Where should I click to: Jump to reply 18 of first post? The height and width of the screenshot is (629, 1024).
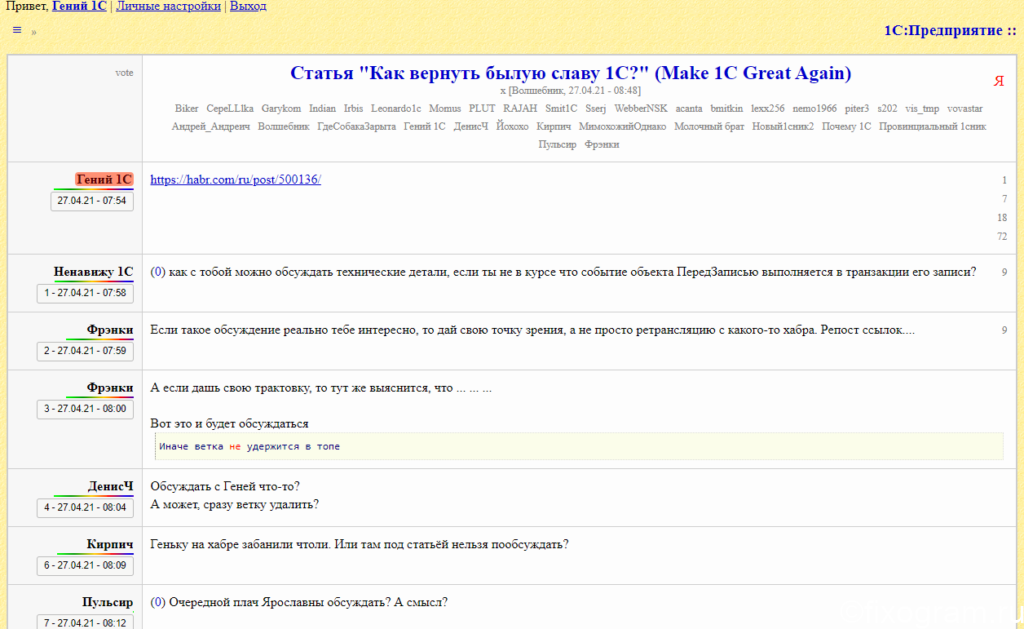pos(1002,218)
